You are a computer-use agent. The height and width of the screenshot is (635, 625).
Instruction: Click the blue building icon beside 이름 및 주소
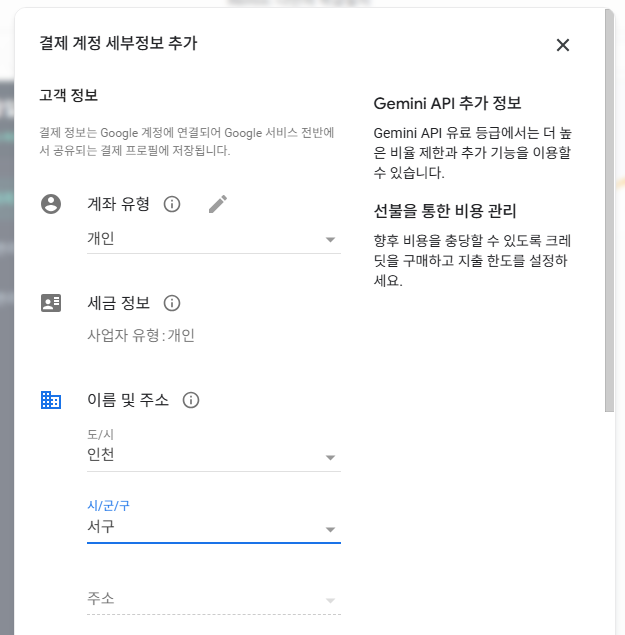(51, 400)
